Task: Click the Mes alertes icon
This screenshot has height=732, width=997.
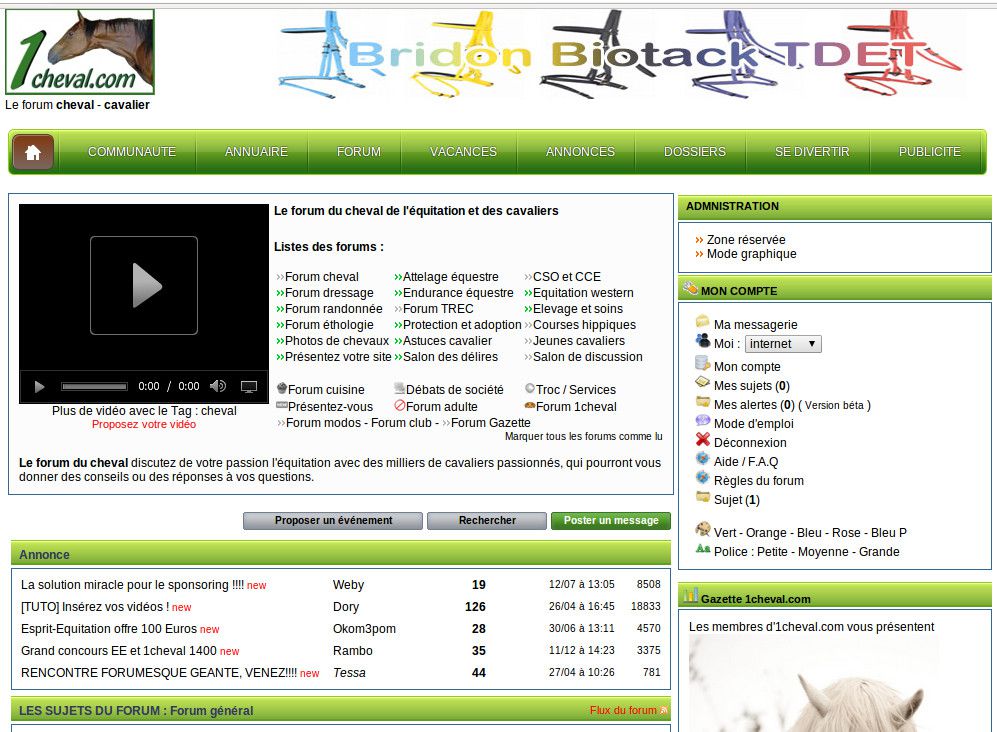Action: click(x=703, y=404)
